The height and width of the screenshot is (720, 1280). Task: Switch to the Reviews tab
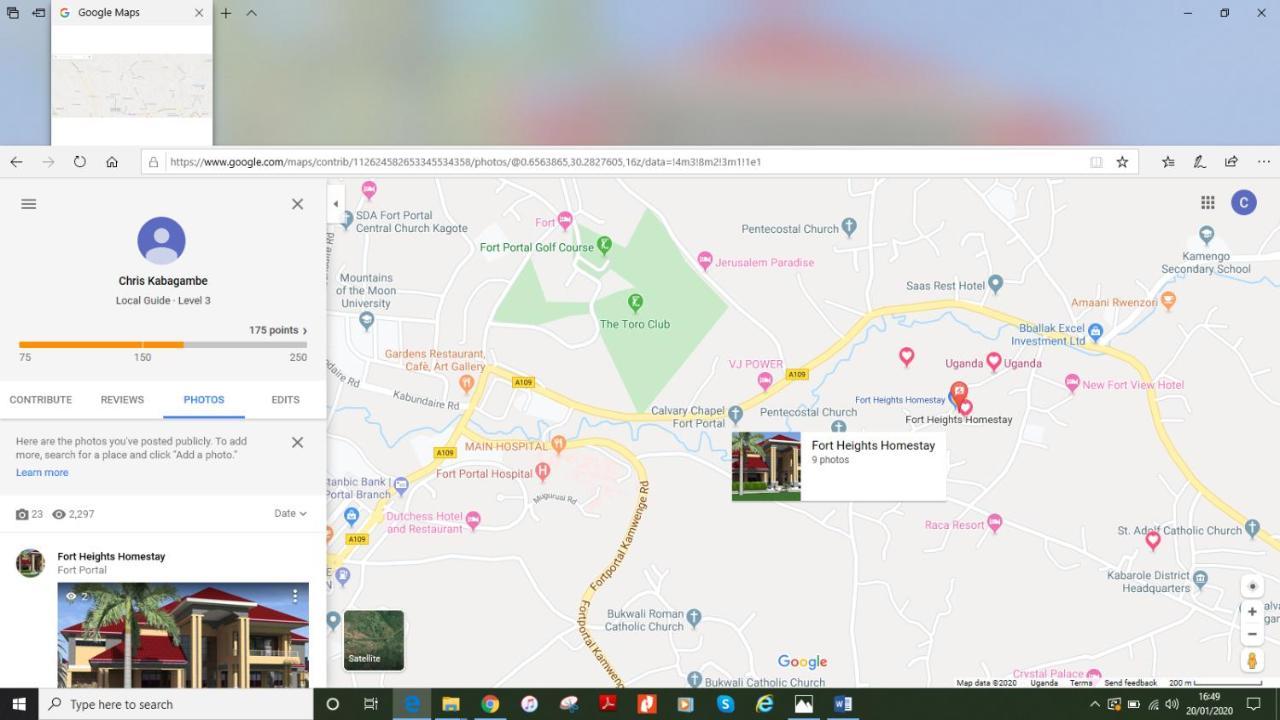click(x=122, y=399)
